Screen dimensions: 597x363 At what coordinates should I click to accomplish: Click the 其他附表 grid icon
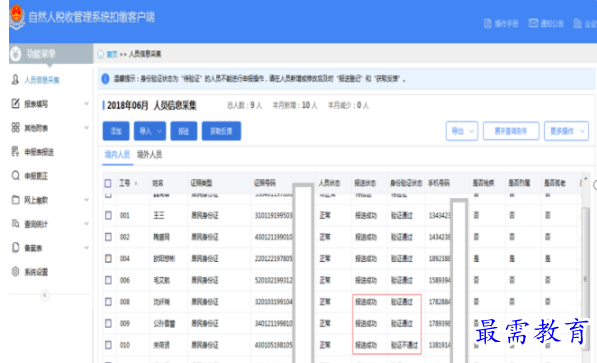(15, 128)
